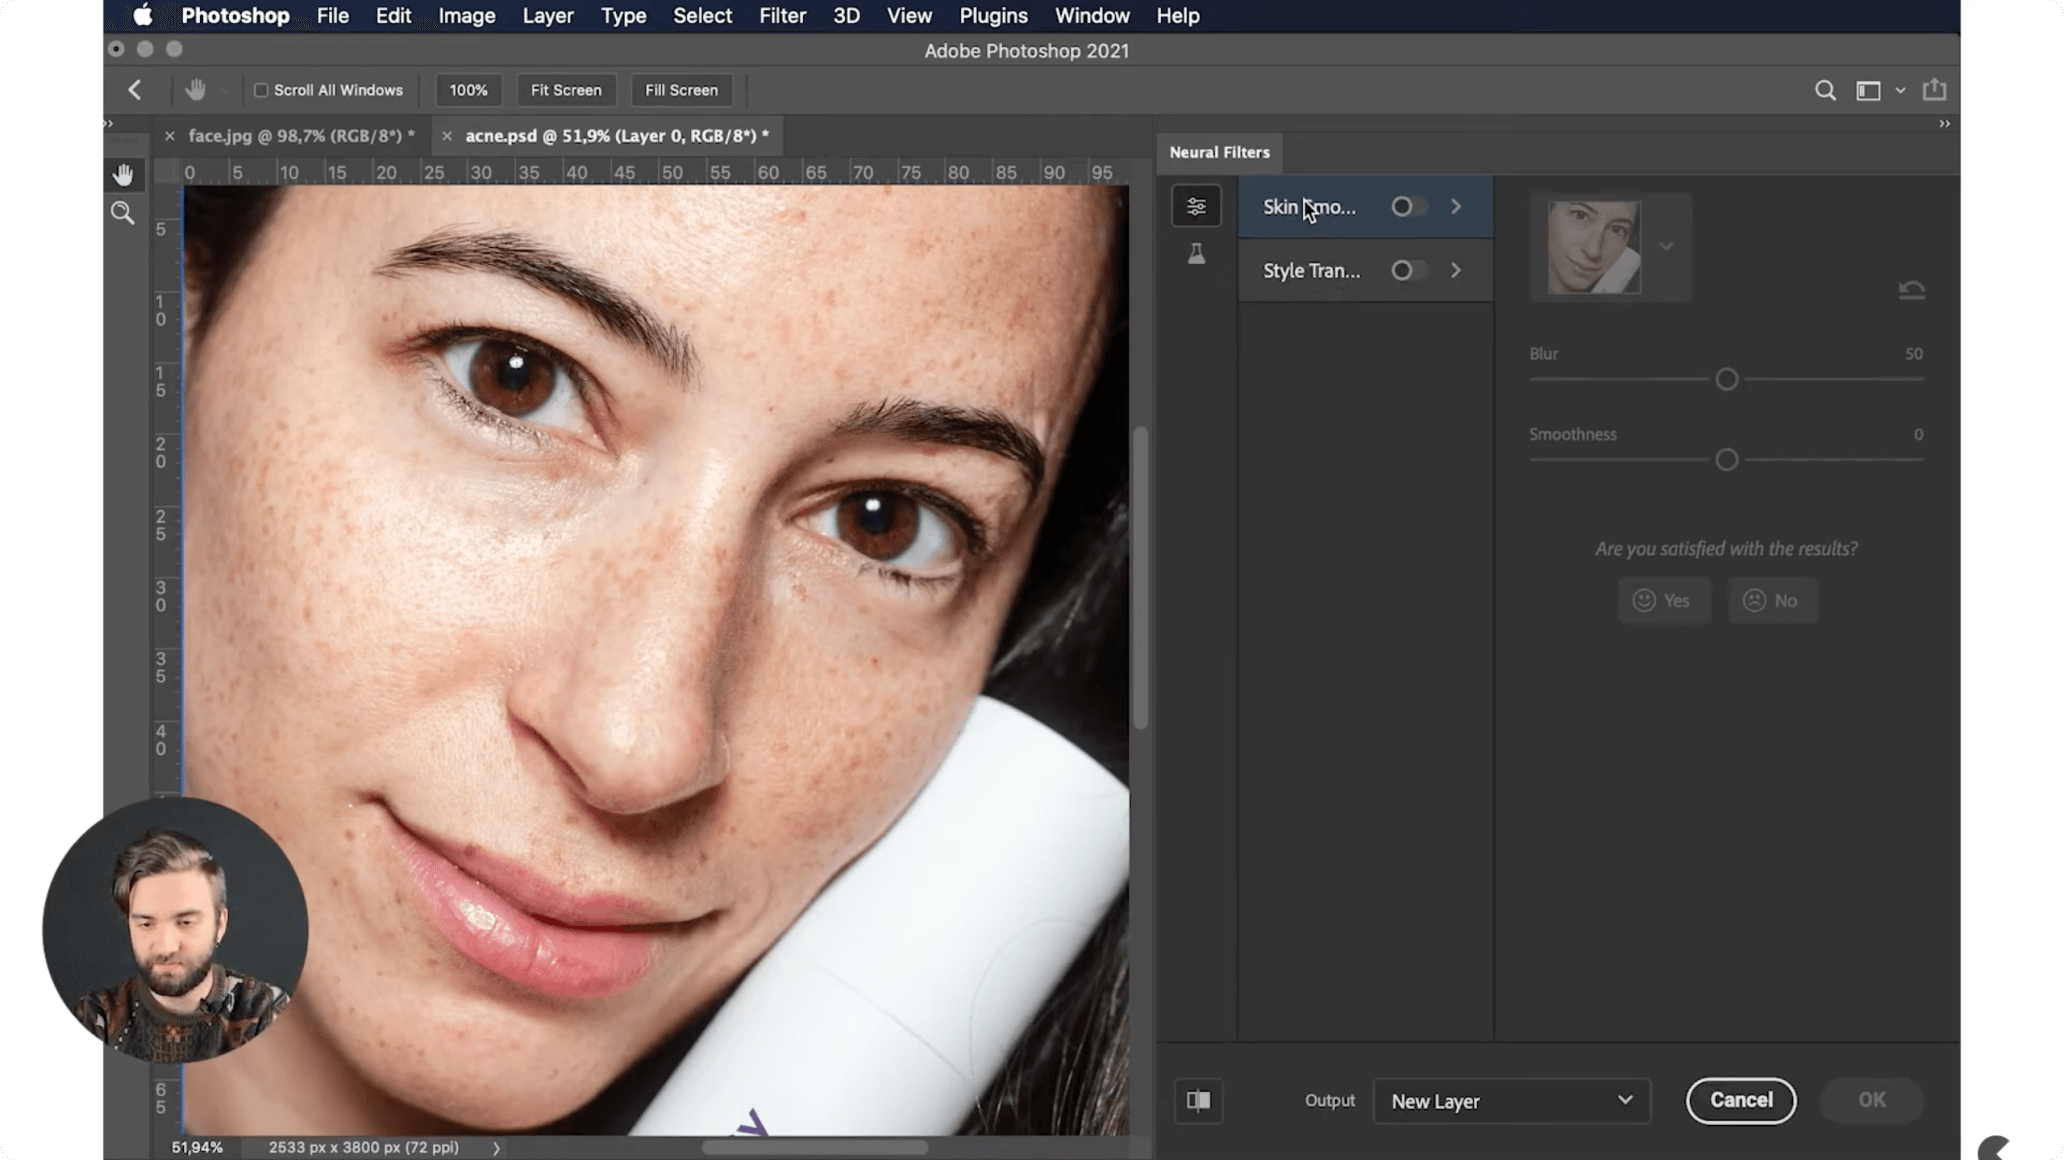Open the Select menu

tap(702, 16)
